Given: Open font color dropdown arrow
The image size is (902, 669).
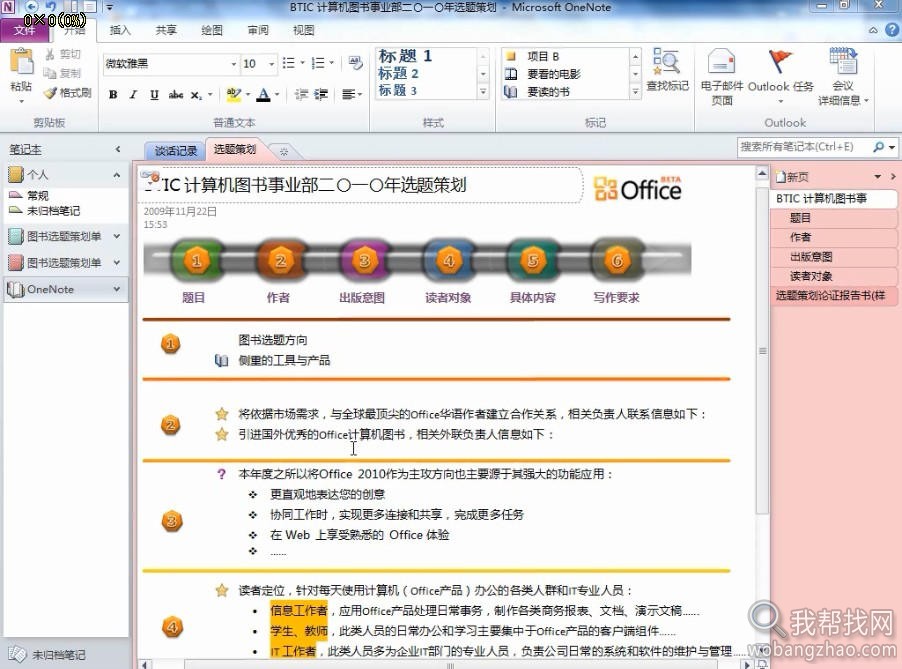Looking at the screenshot, I should [277, 94].
